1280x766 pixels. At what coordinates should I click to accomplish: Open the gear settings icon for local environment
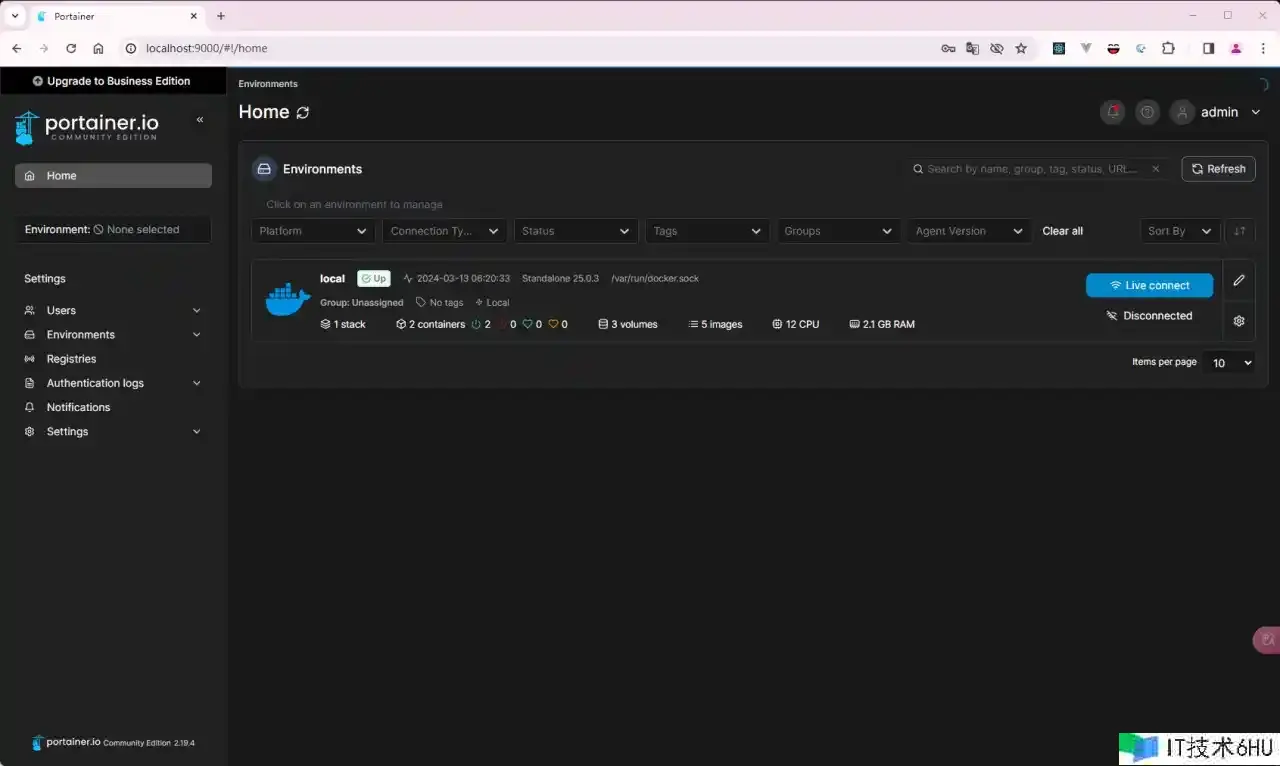1239,321
